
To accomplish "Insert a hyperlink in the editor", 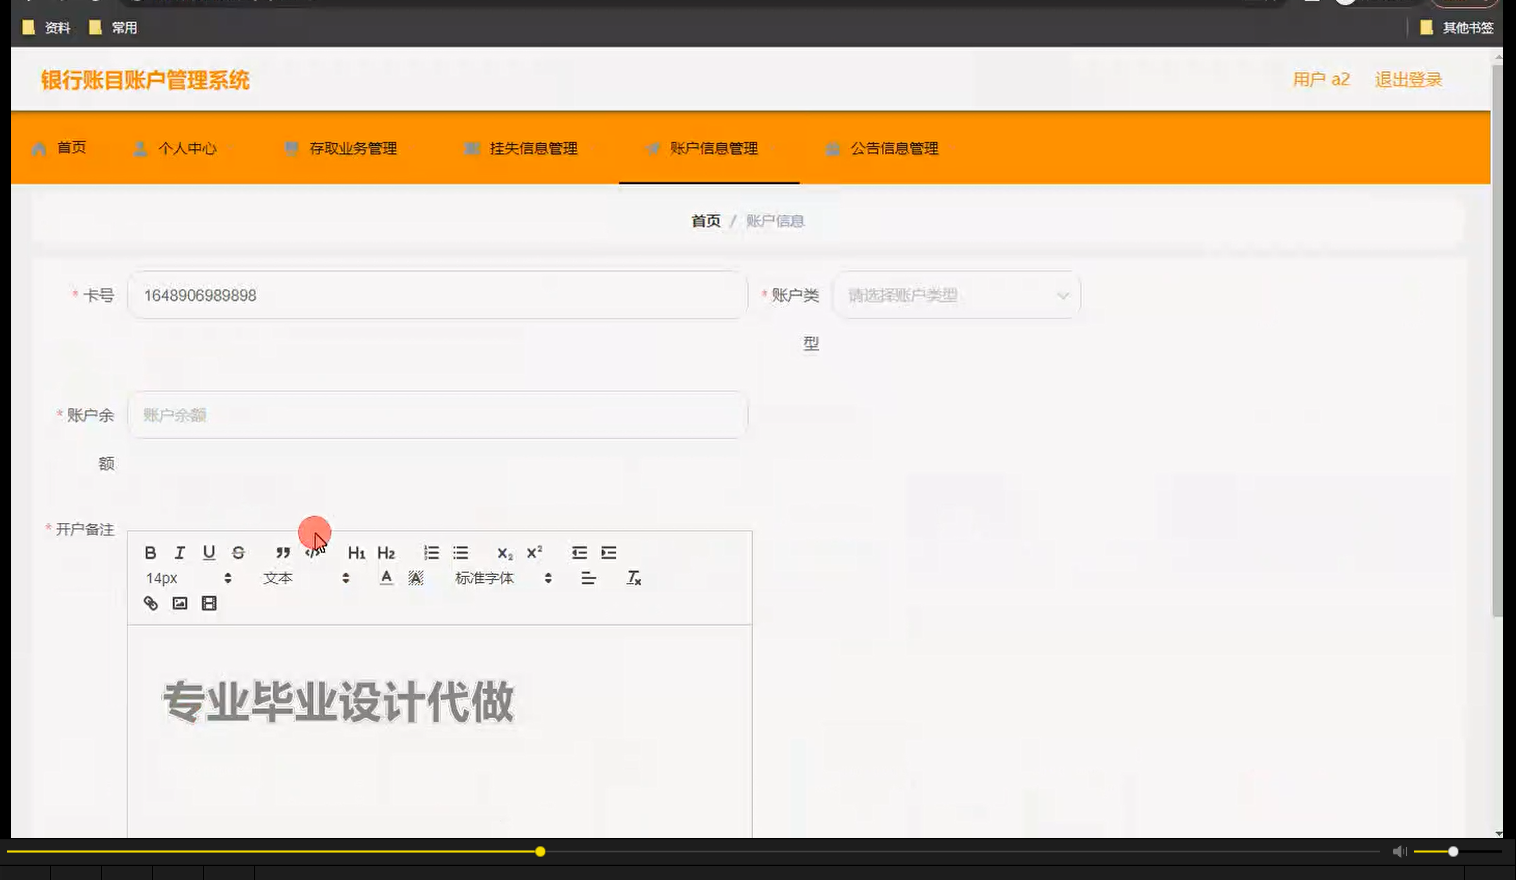I will tap(150, 603).
